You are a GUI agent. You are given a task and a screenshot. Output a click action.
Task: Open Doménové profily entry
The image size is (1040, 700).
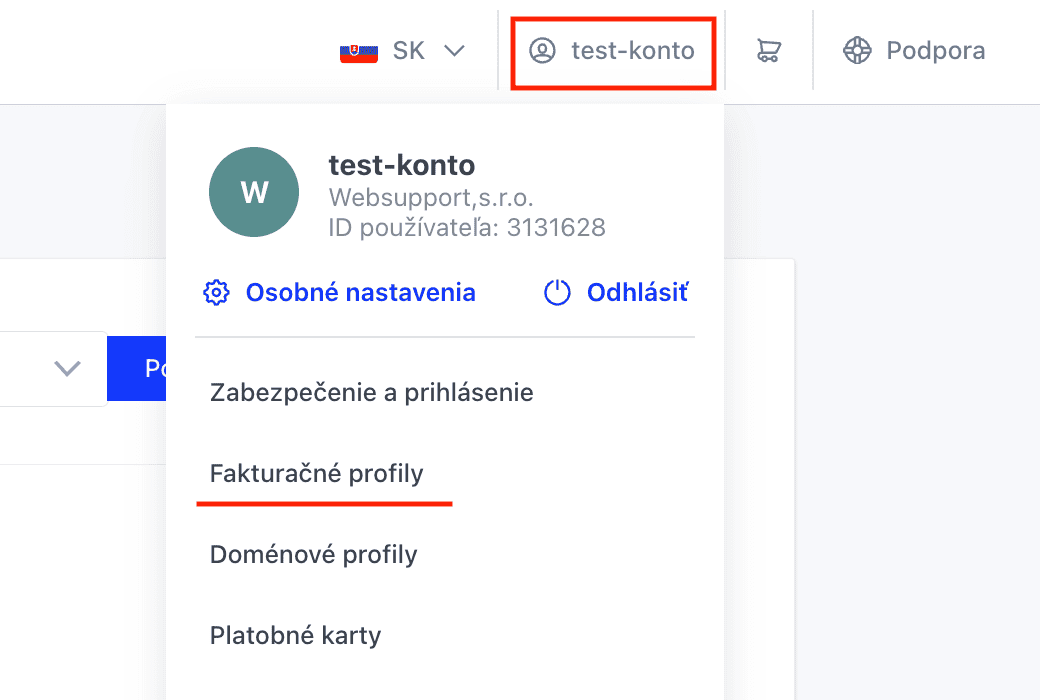point(314,554)
